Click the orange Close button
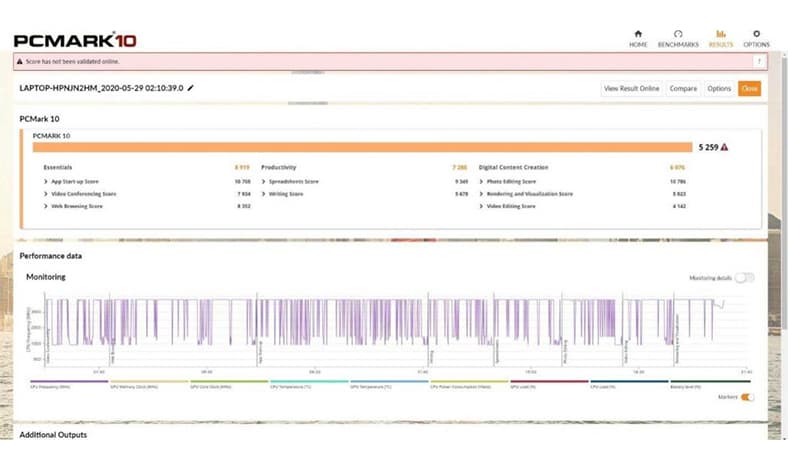The image size is (788, 470). click(x=749, y=88)
